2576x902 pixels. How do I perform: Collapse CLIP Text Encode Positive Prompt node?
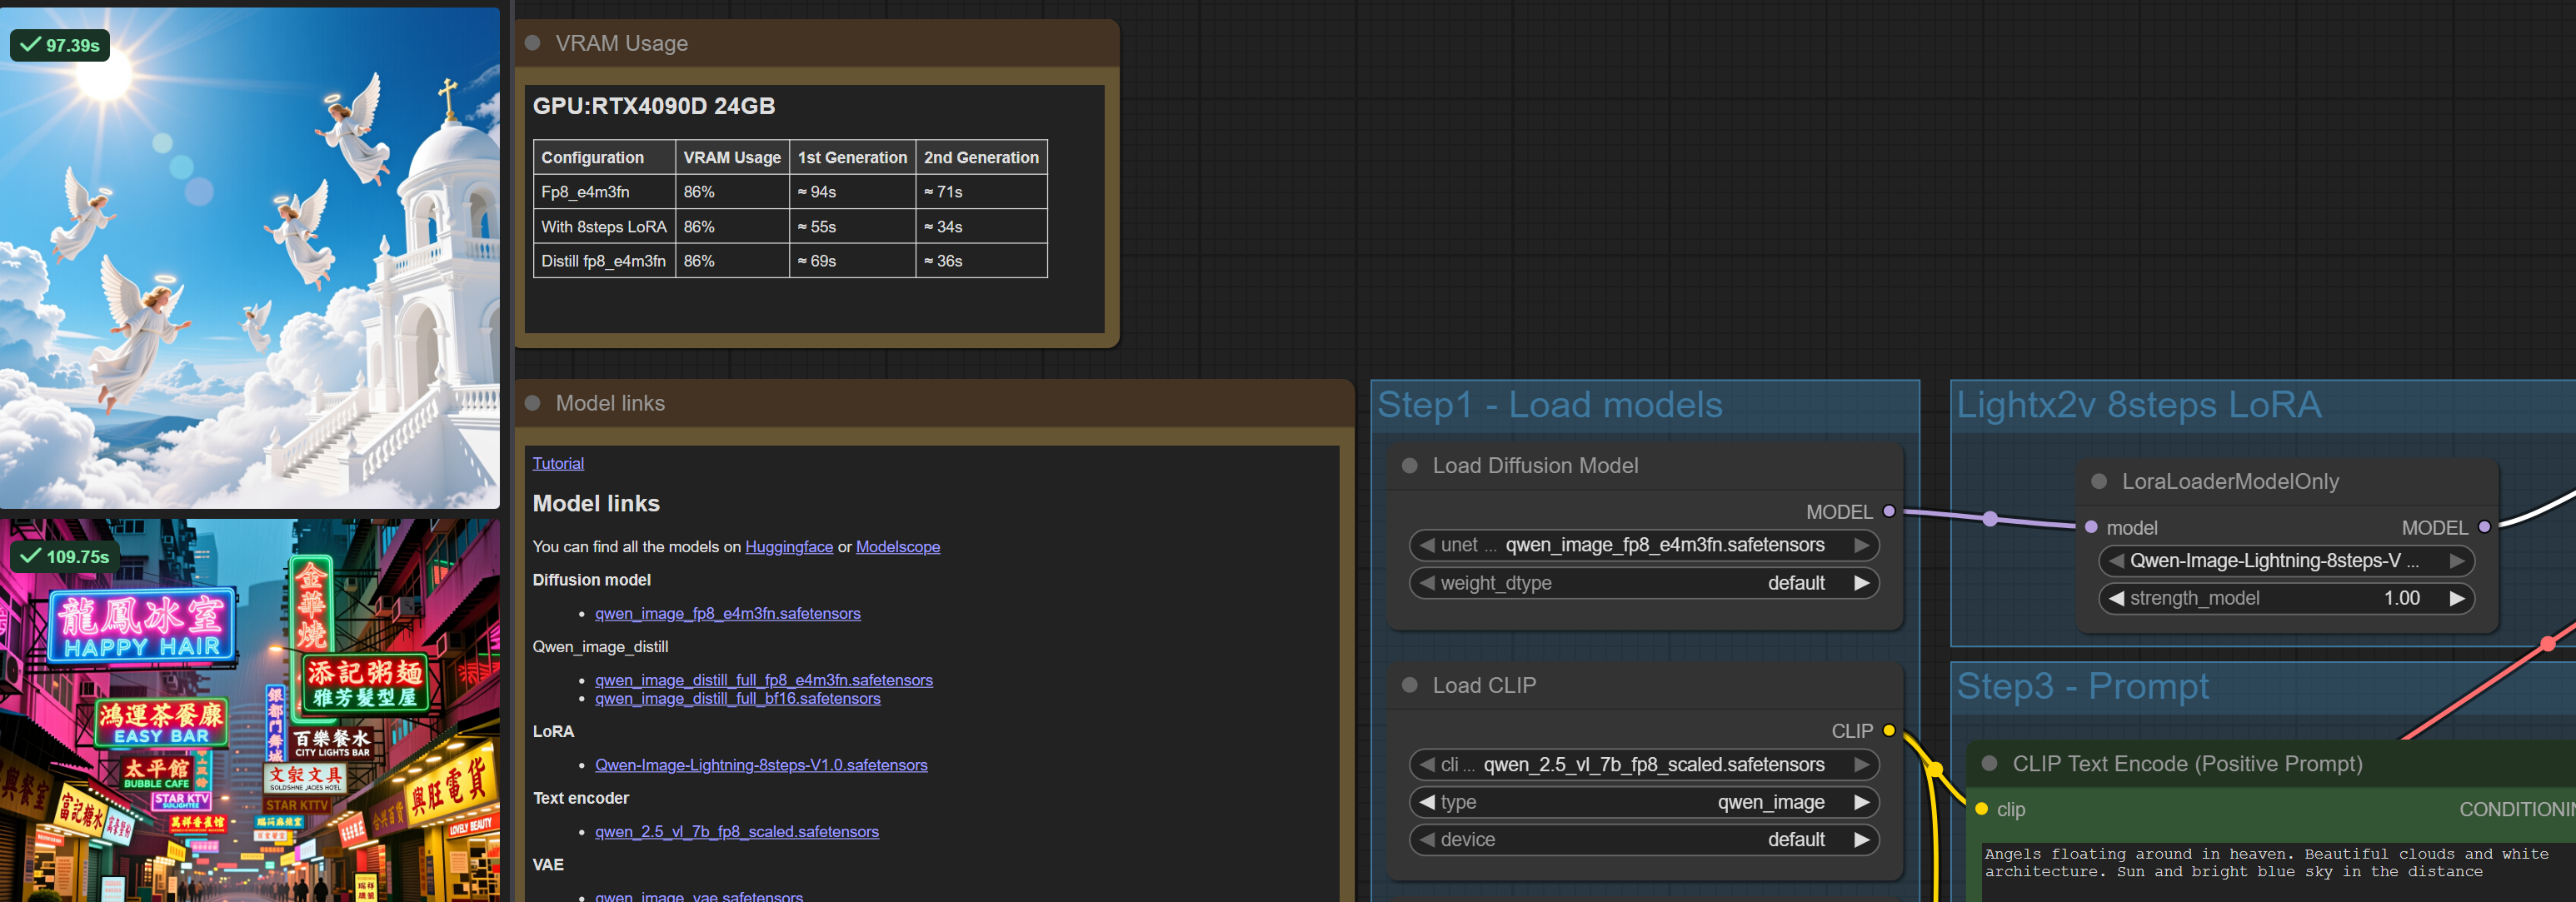pyautogui.click(x=1990, y=764)
